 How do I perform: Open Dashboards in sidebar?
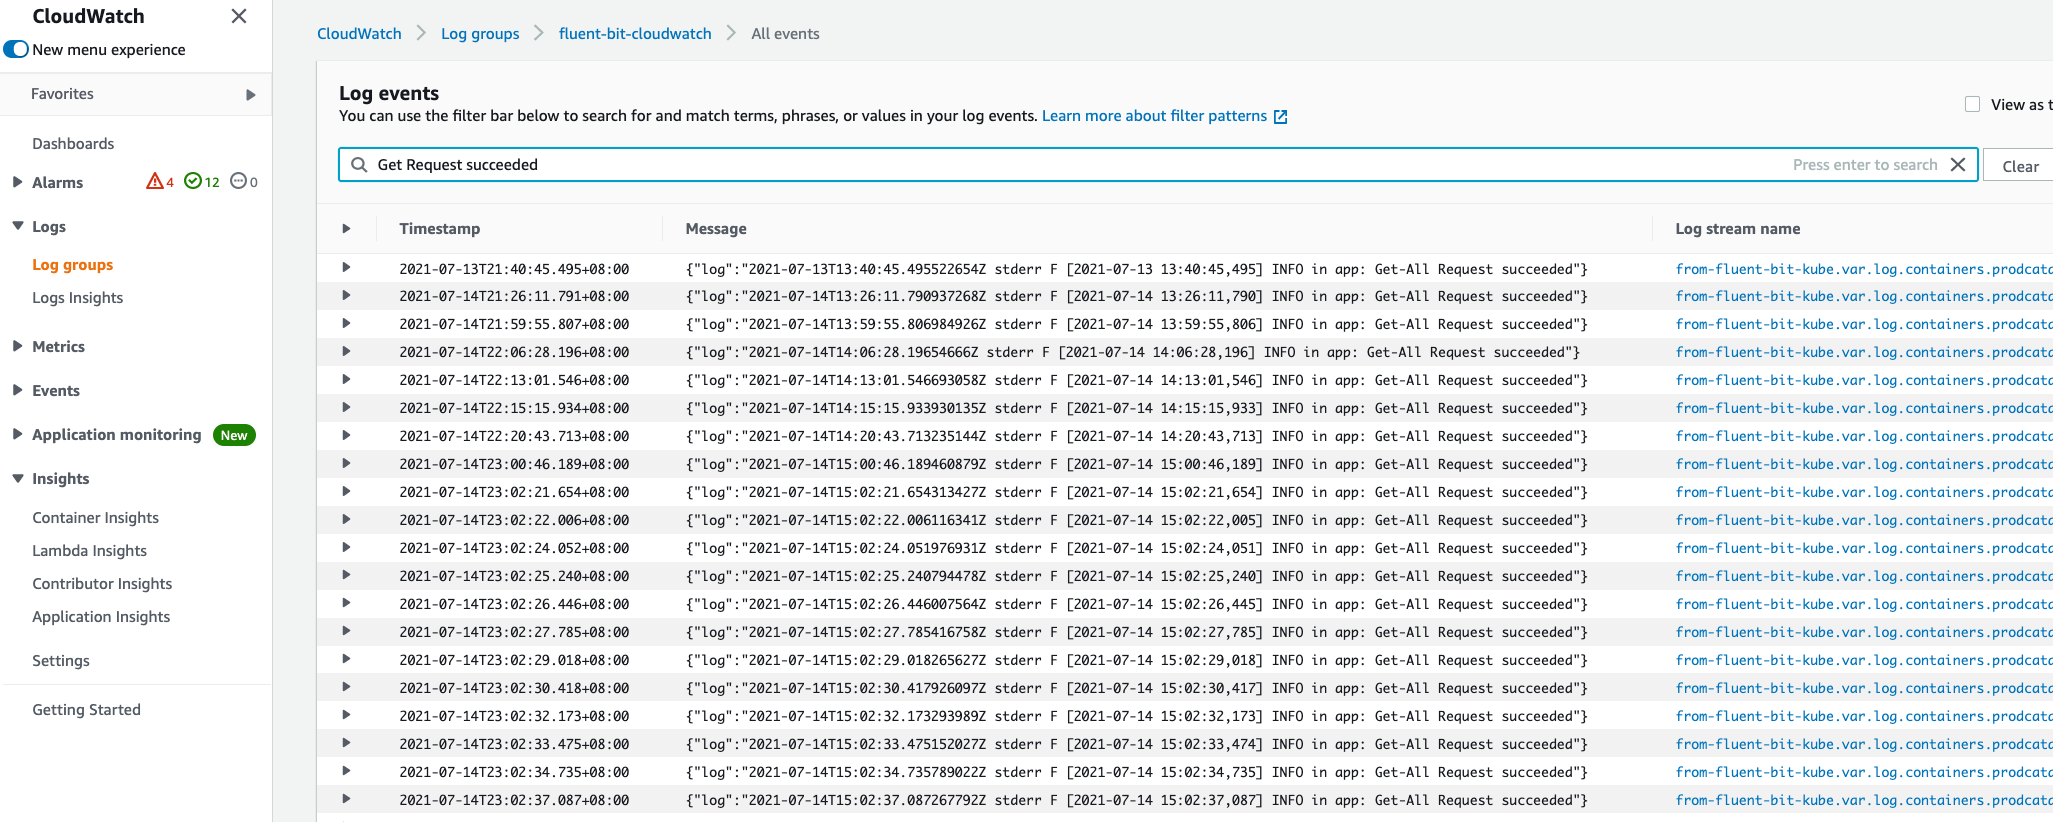(x=73, y=143)
